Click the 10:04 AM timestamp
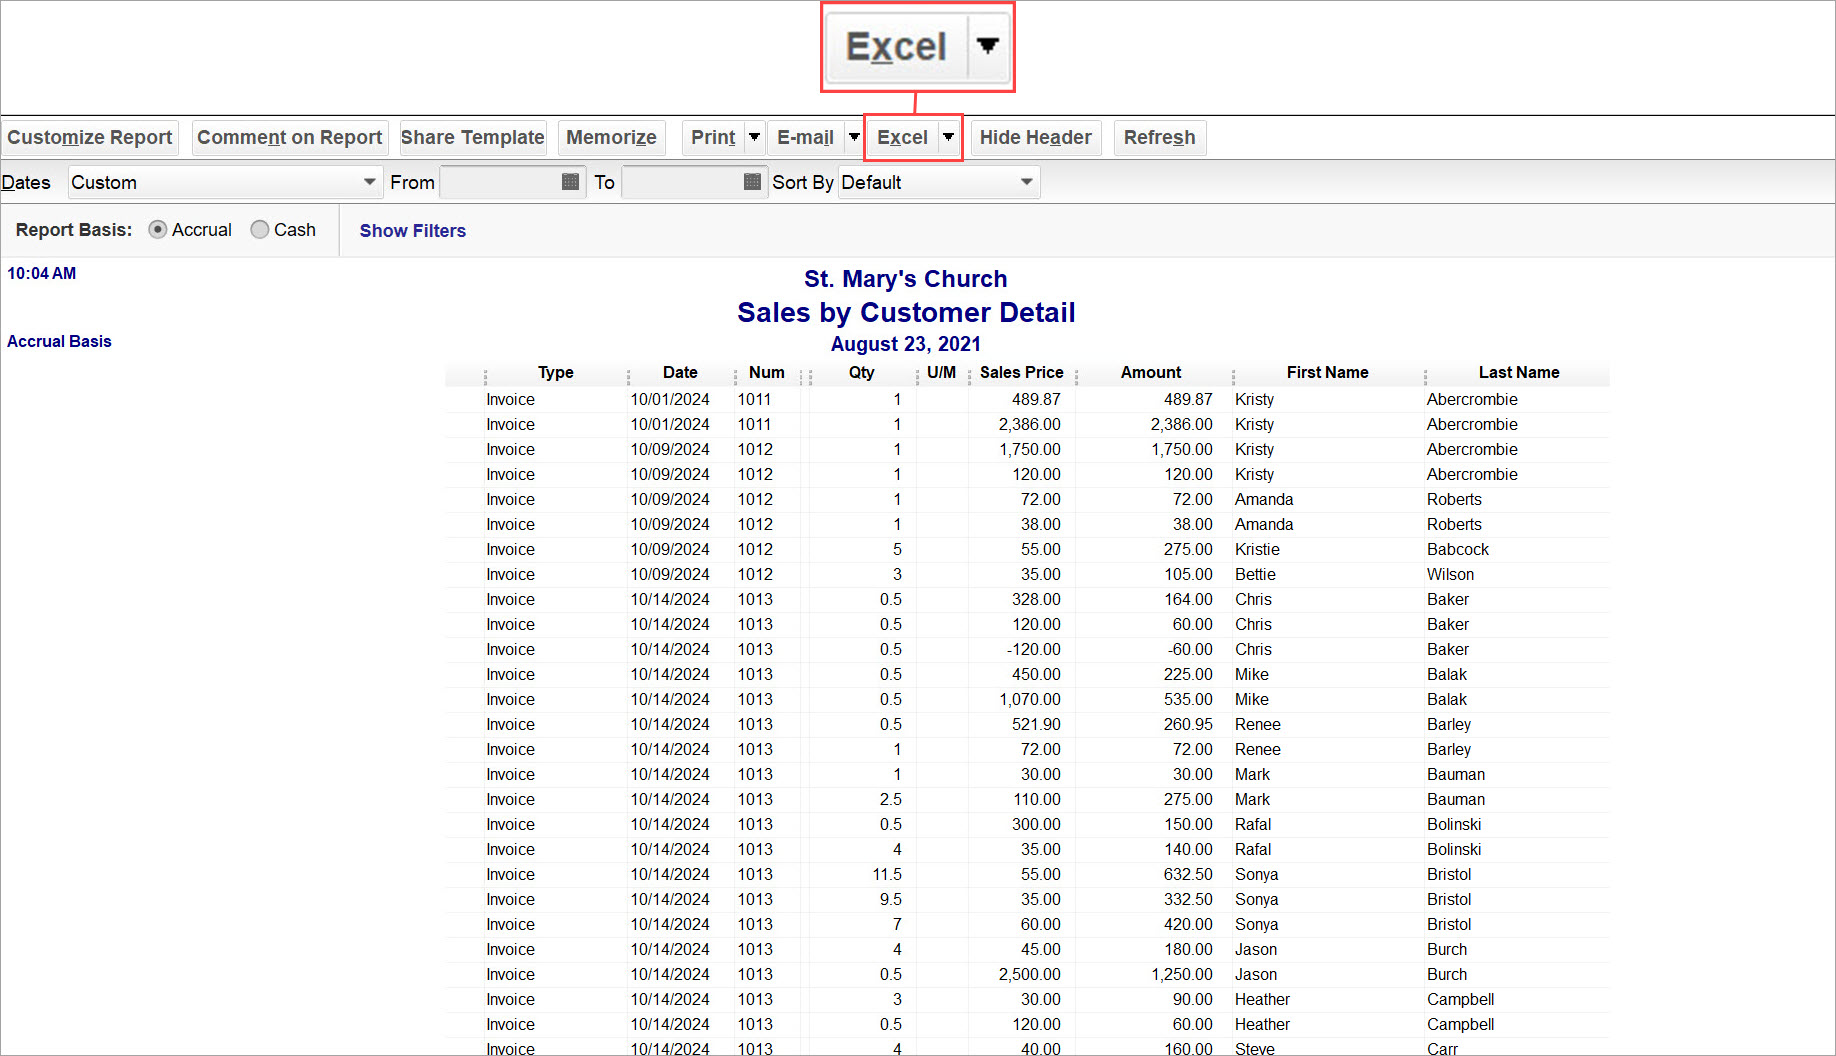Image resolution: width=1836 pixels, height=1056 pixels. [x=42, y=273]
